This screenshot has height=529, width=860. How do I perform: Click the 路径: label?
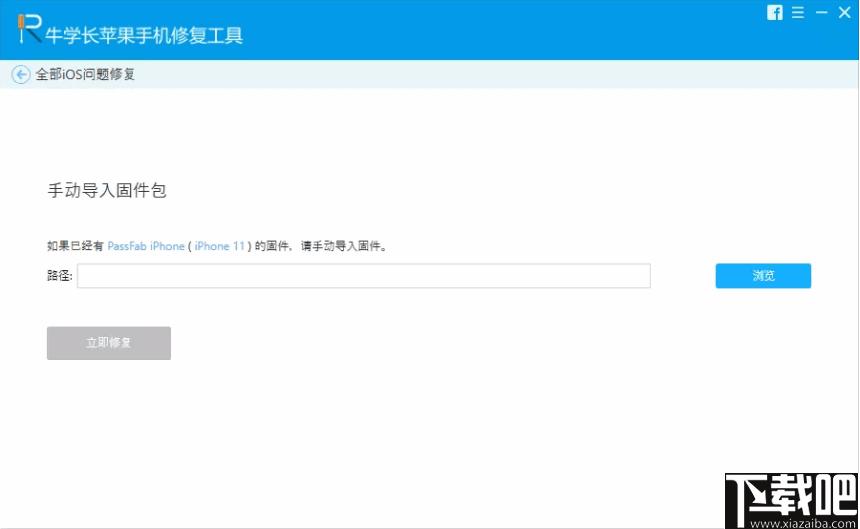pos(60,276)
